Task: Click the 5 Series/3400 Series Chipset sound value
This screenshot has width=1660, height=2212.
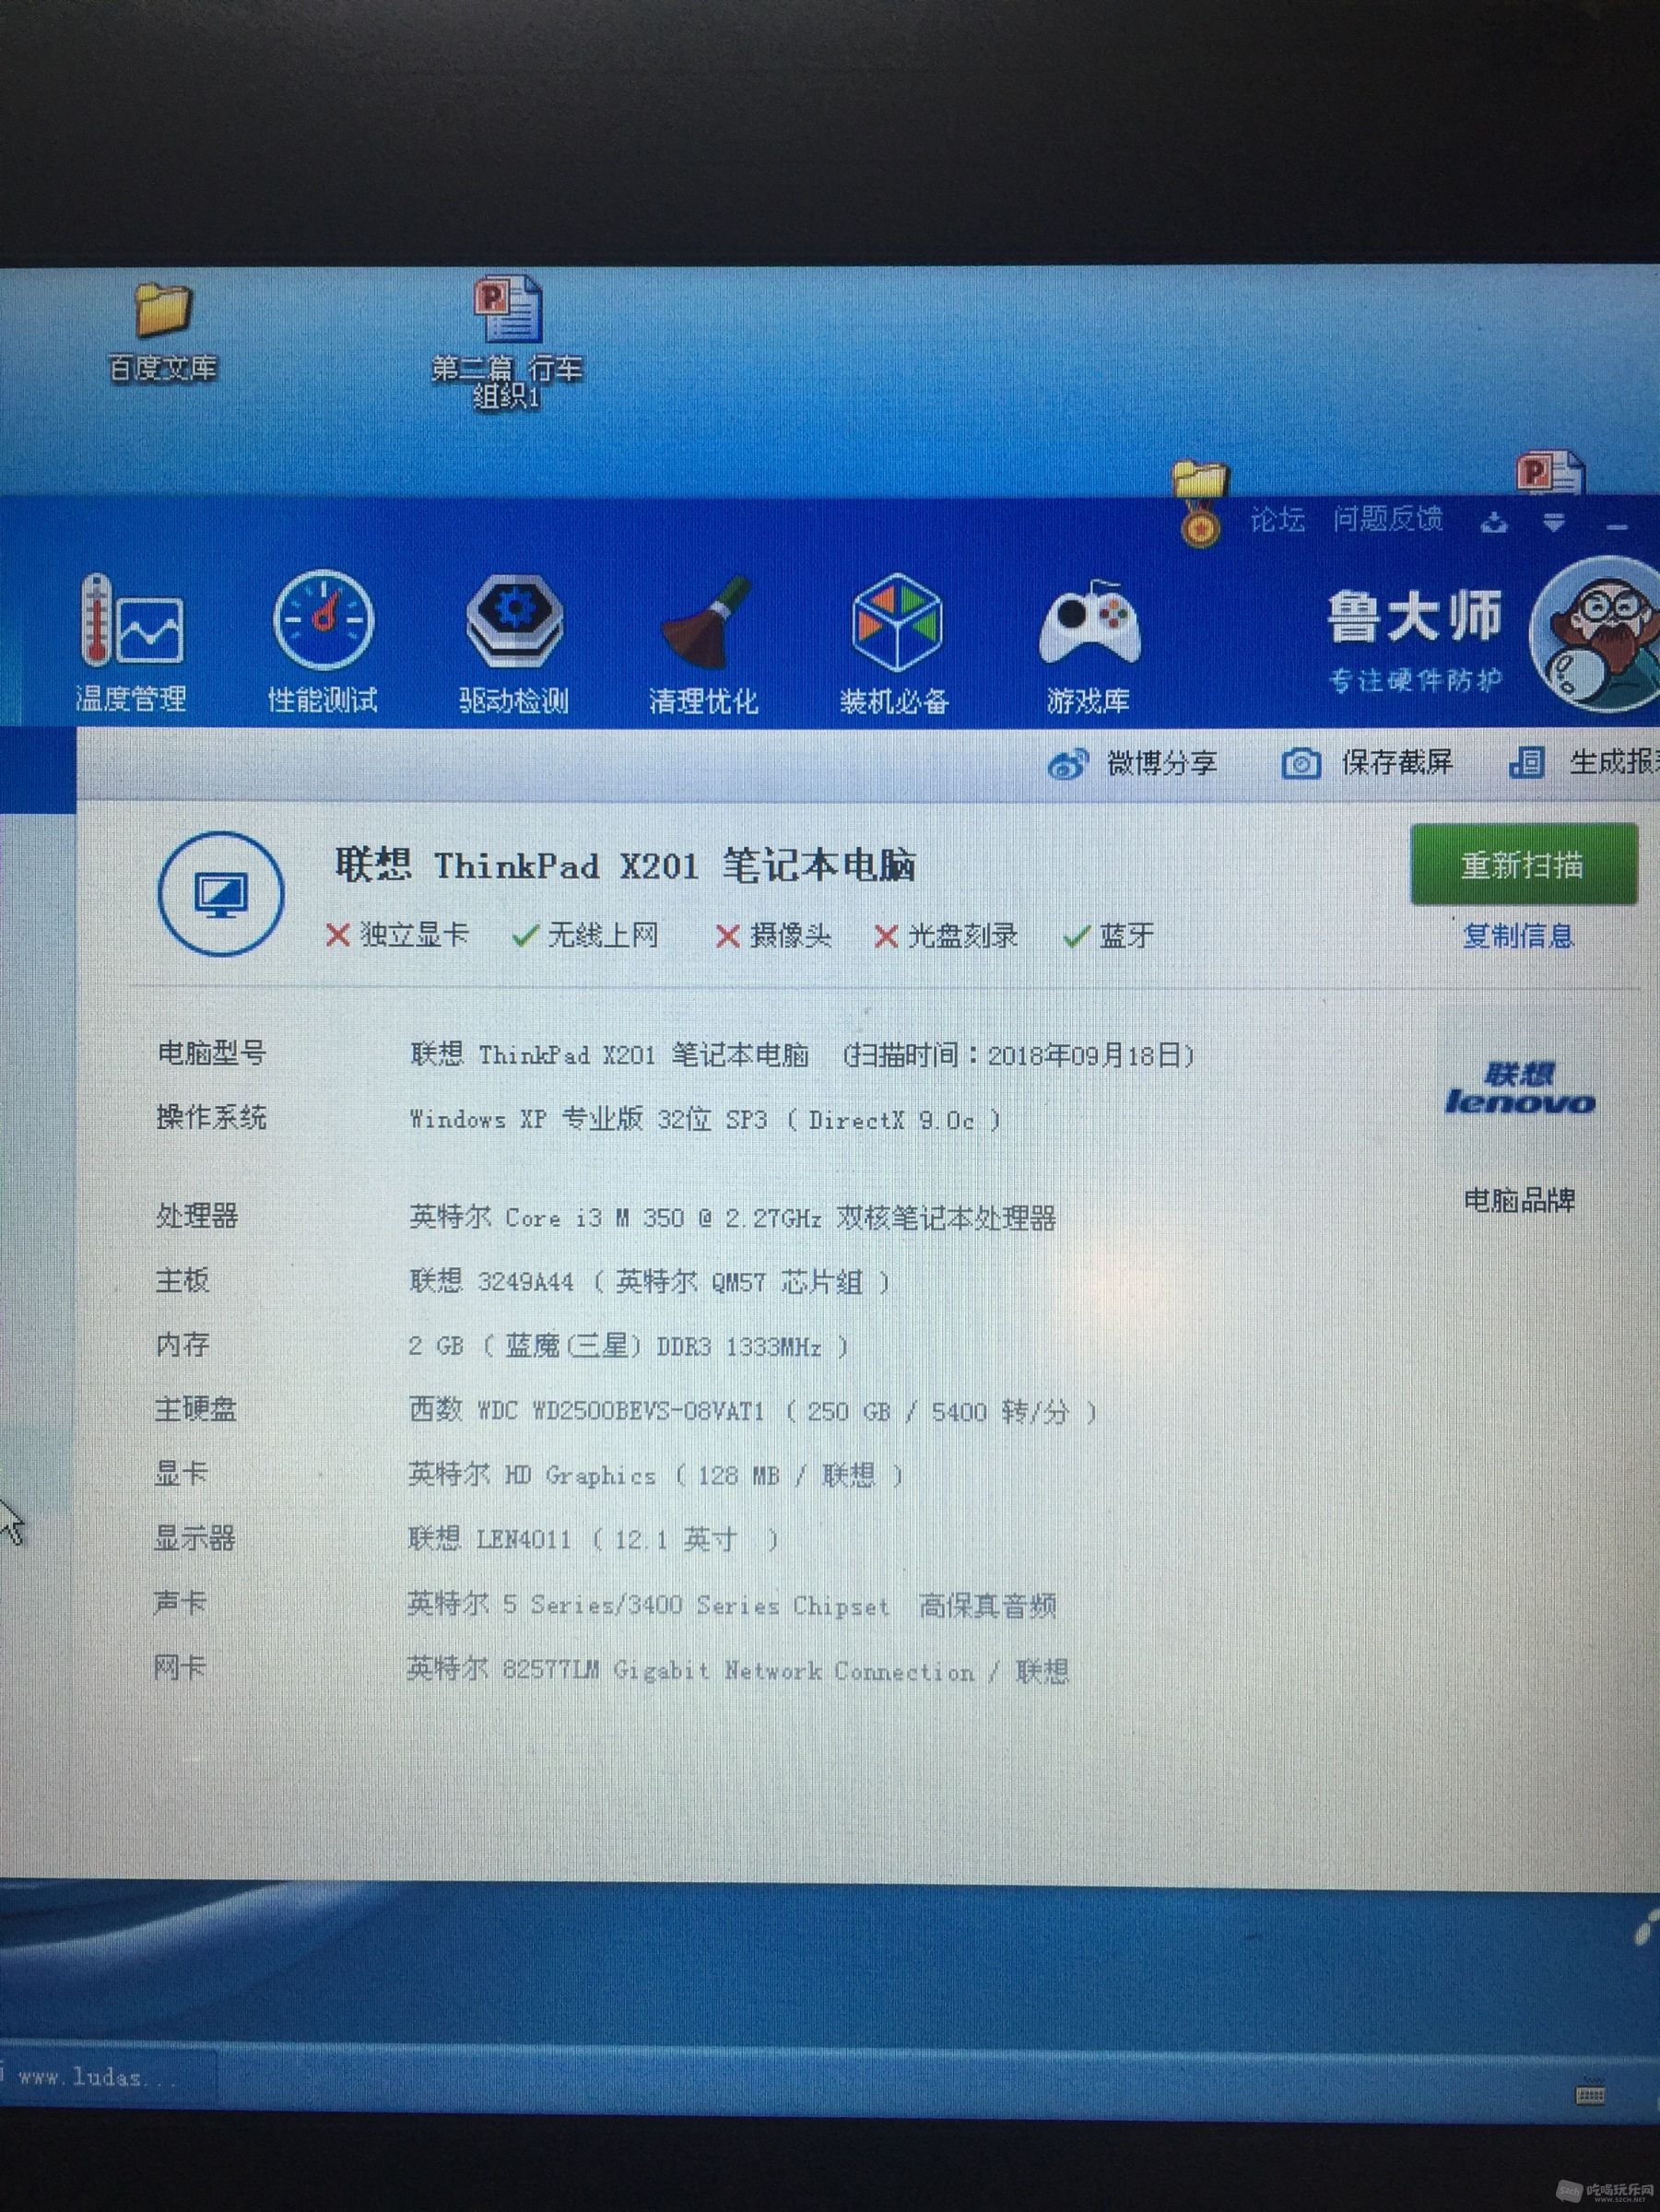Action: pos(732,1605)
